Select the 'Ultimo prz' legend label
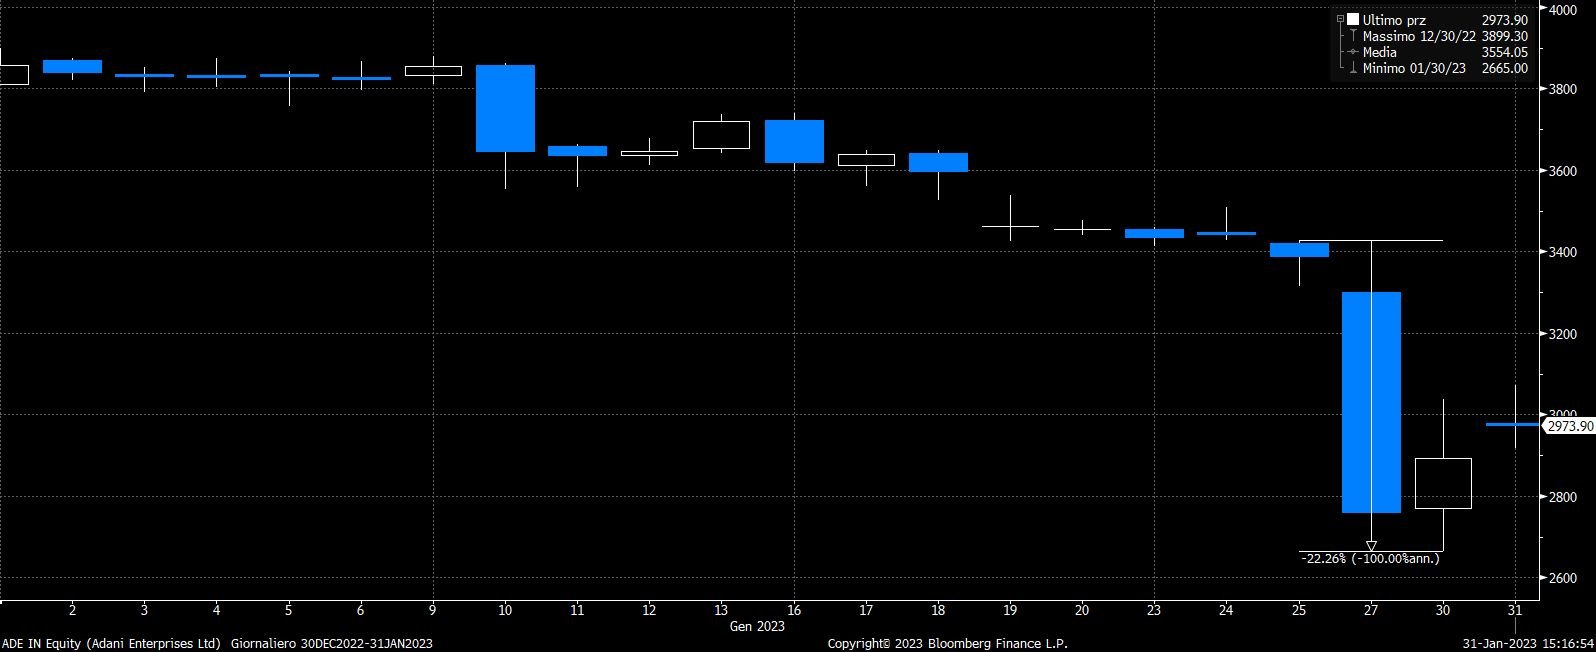This screenshot has width=1596, height=652. pyautogui.click(x=1394, y=20)
